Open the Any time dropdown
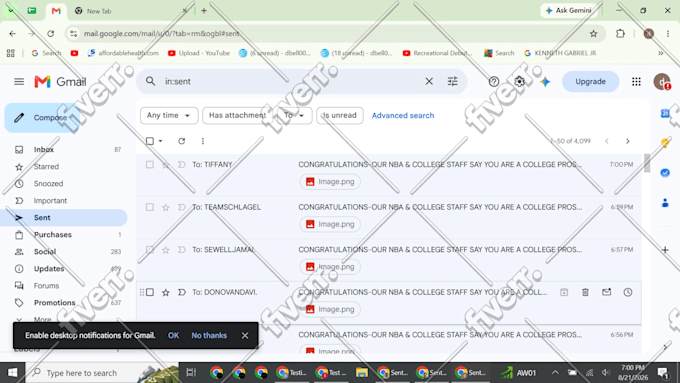 coord(169,115)
